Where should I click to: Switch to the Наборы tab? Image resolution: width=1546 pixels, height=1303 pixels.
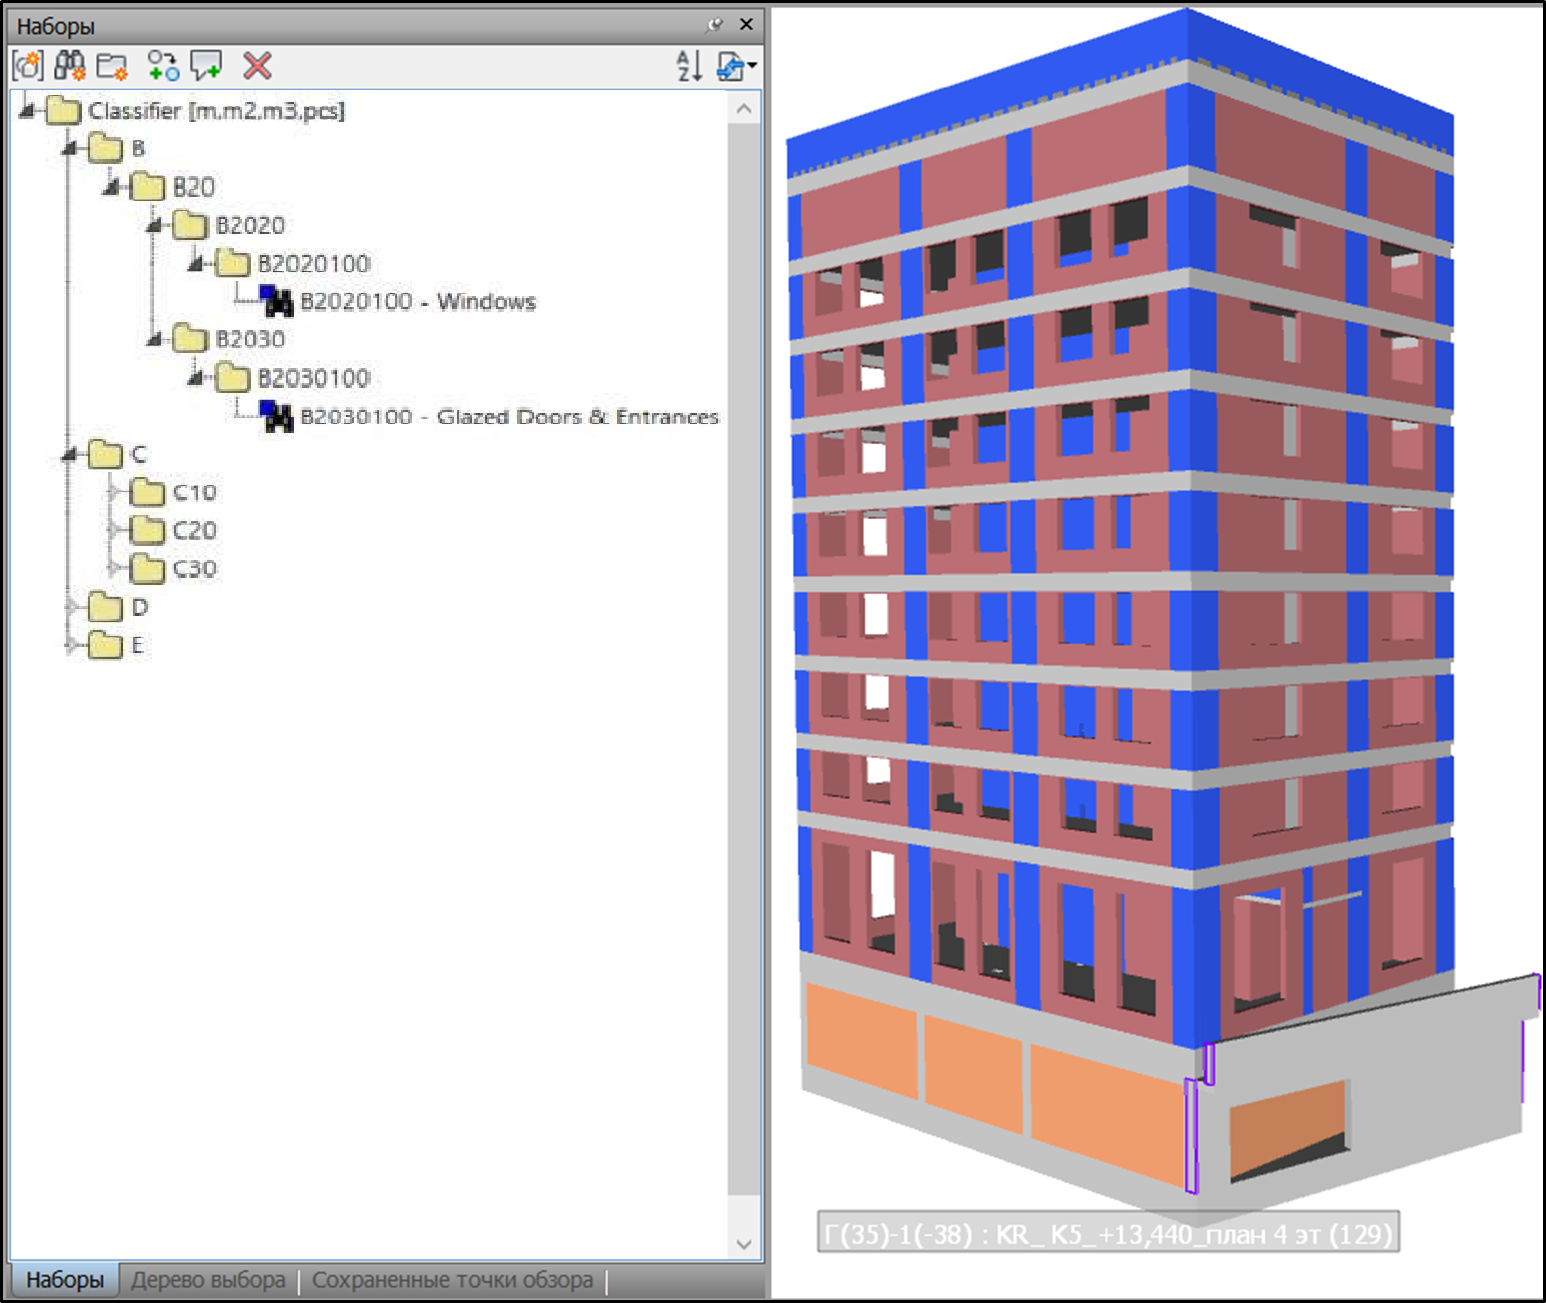[65, 1280]
